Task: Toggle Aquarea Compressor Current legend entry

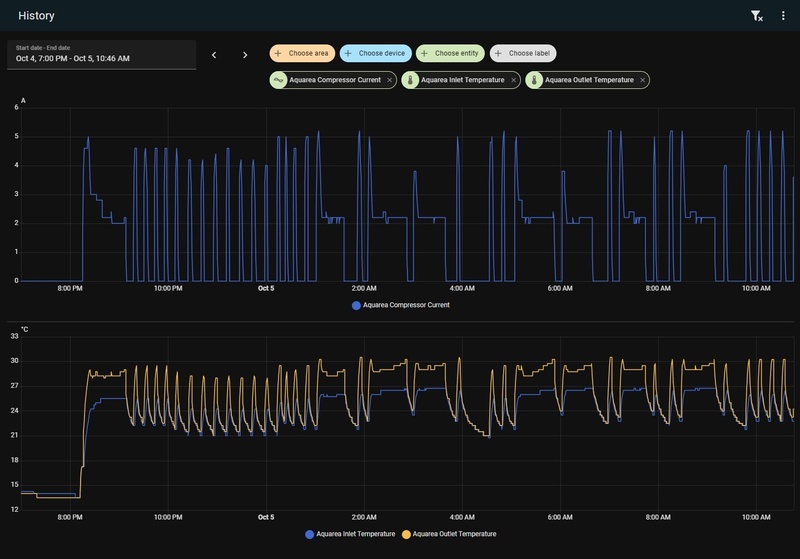Action: pos(401,305)
